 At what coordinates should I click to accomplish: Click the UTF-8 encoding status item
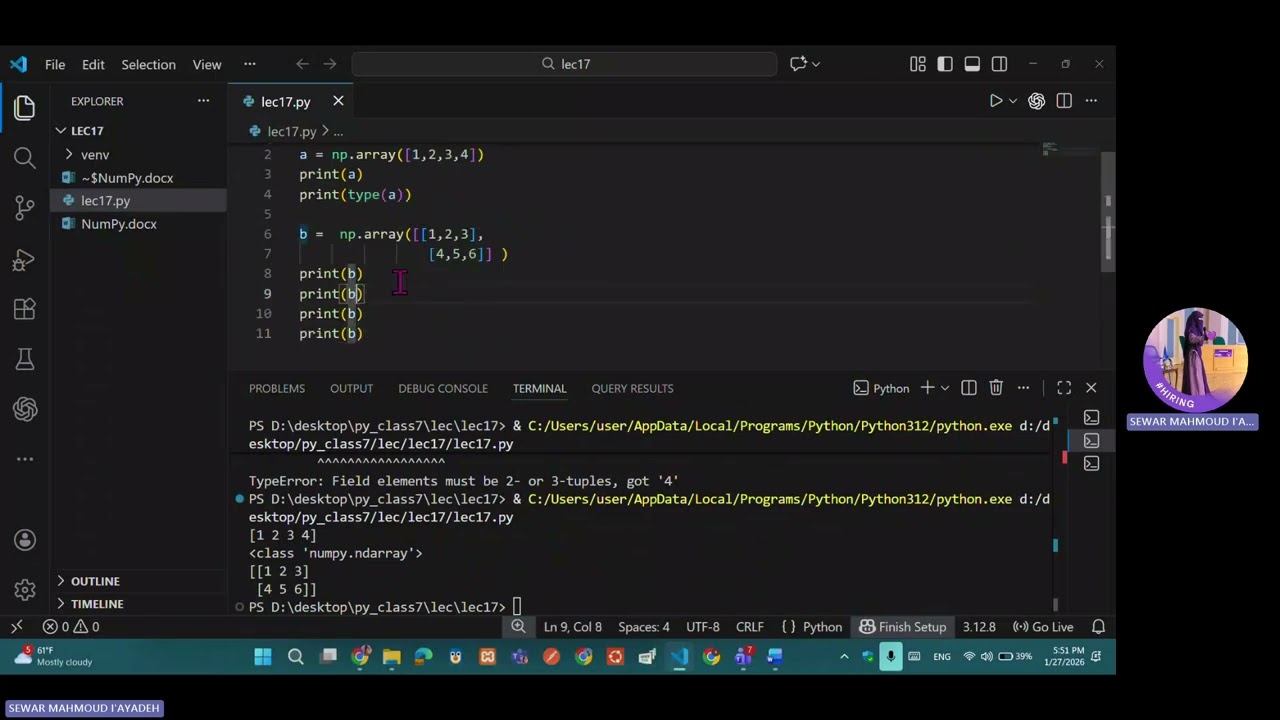(703, 627)
